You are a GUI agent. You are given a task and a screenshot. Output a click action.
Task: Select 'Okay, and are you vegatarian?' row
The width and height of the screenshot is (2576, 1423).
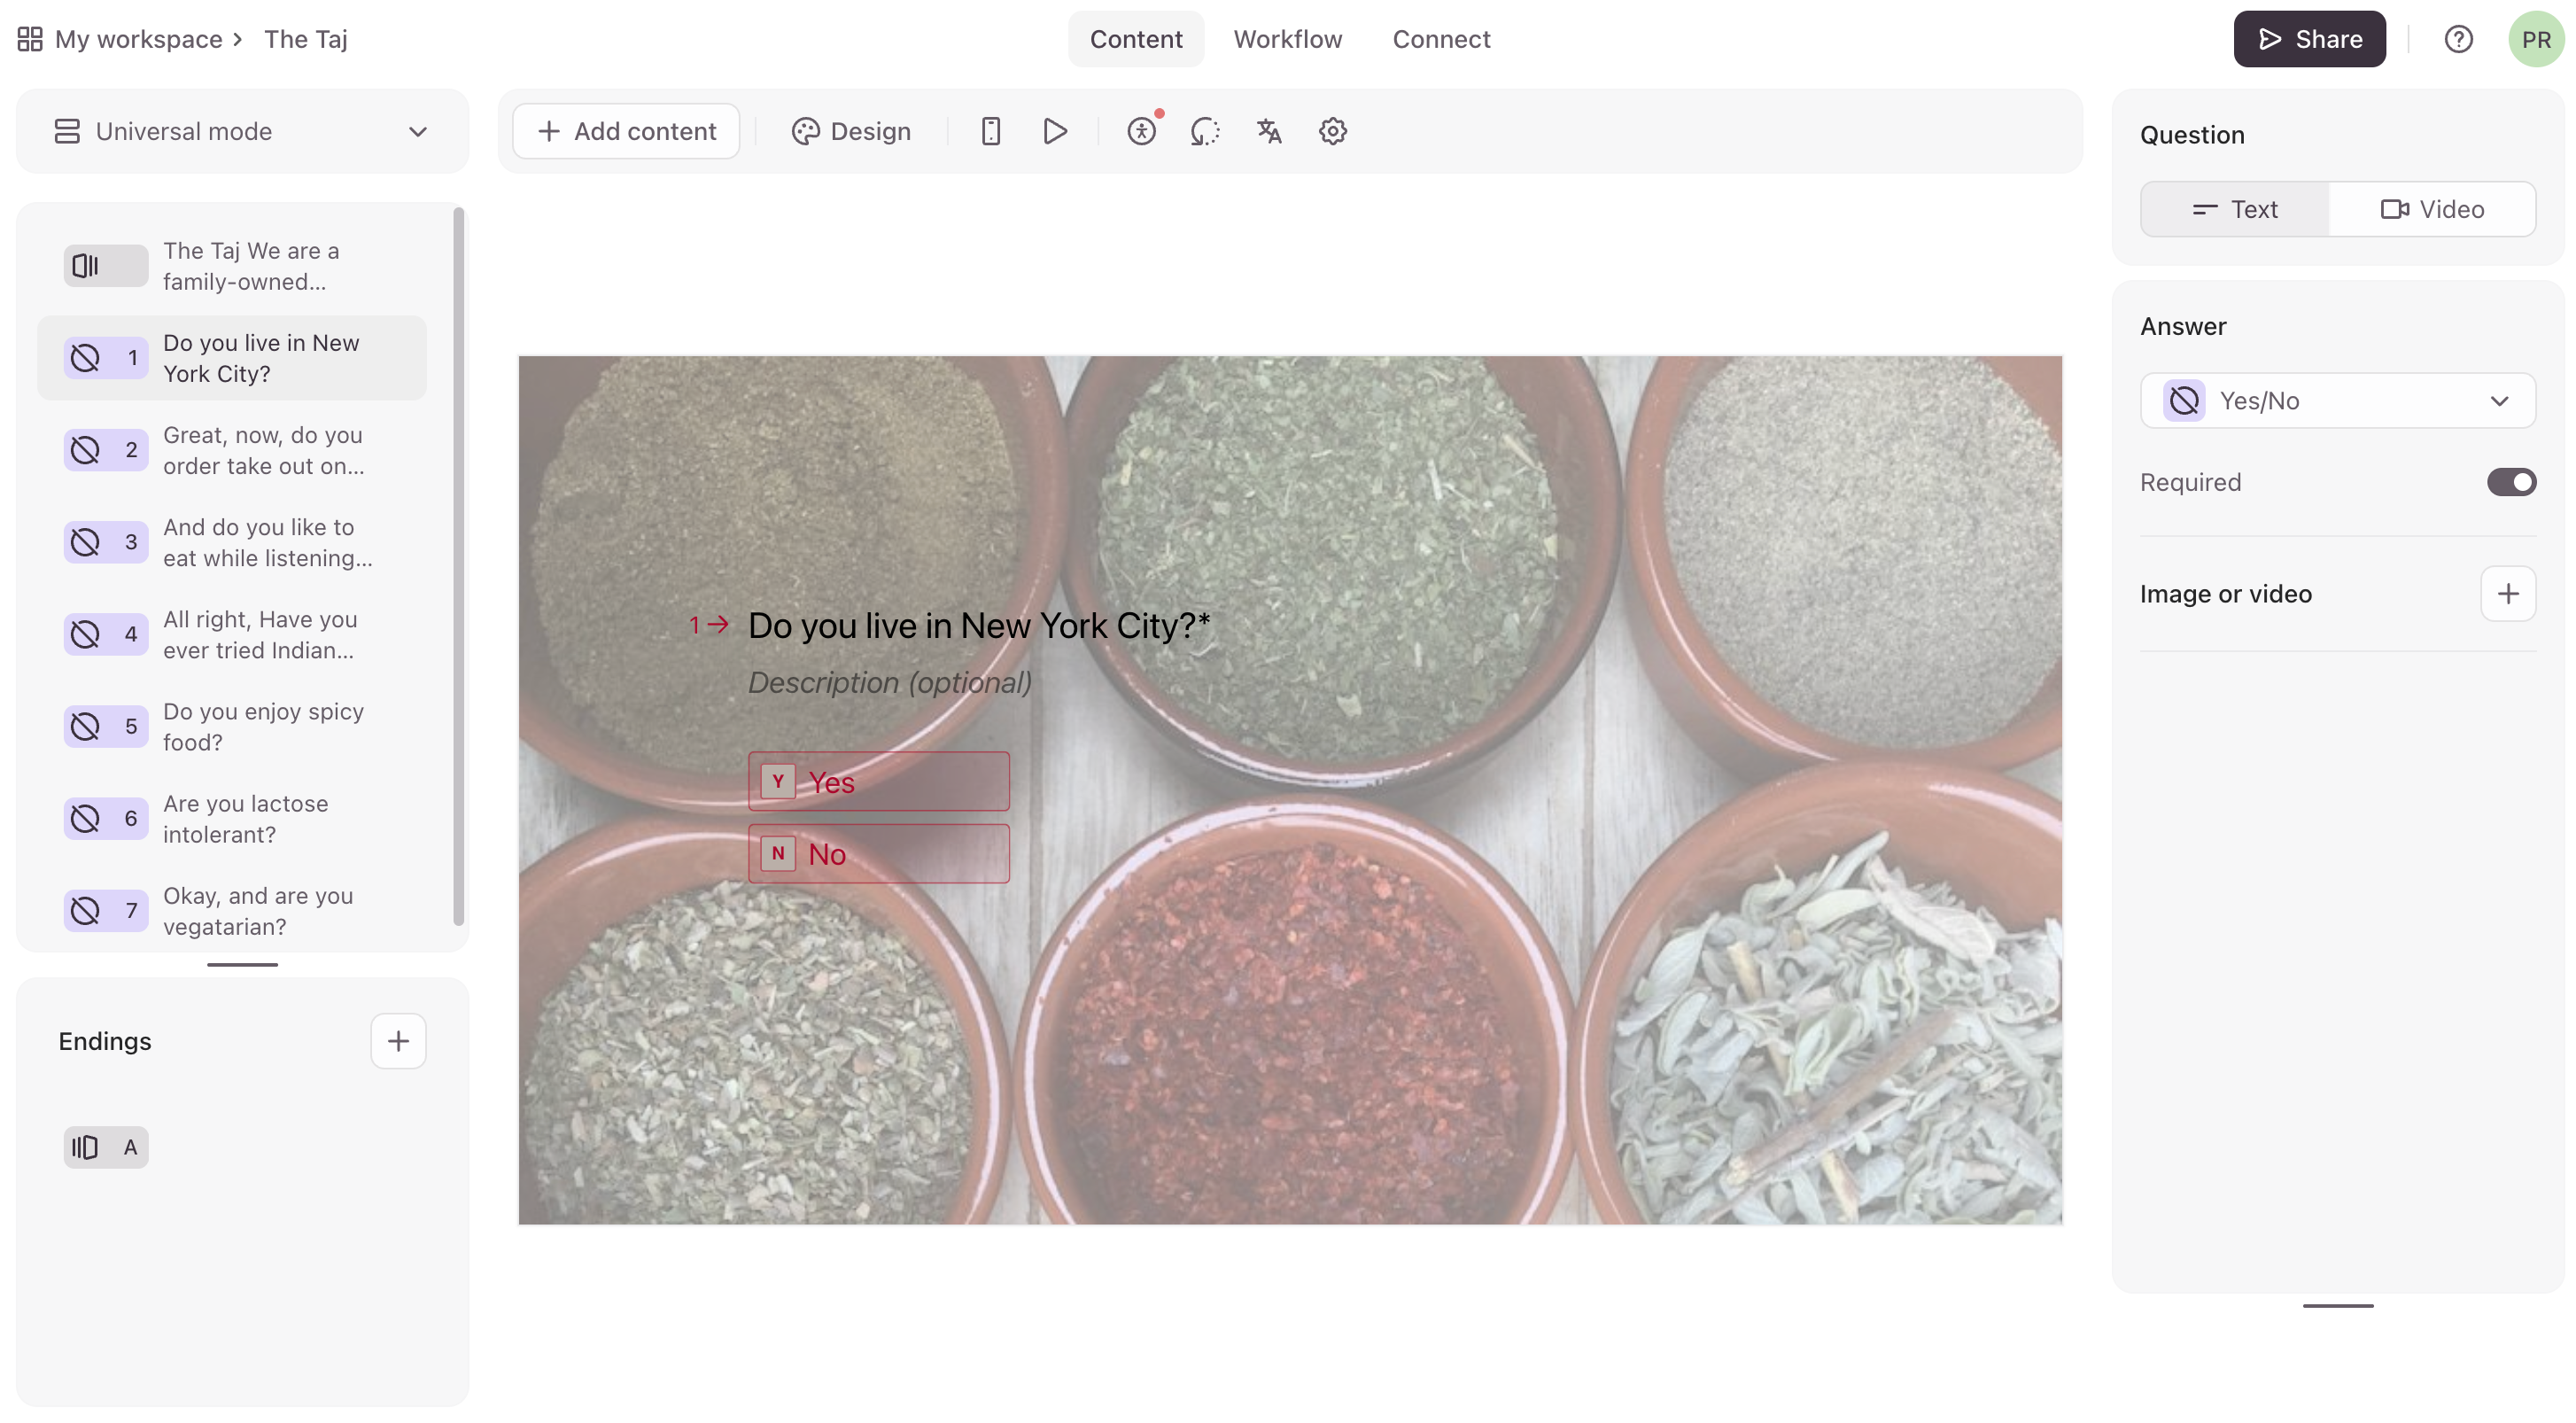(232, 910)
